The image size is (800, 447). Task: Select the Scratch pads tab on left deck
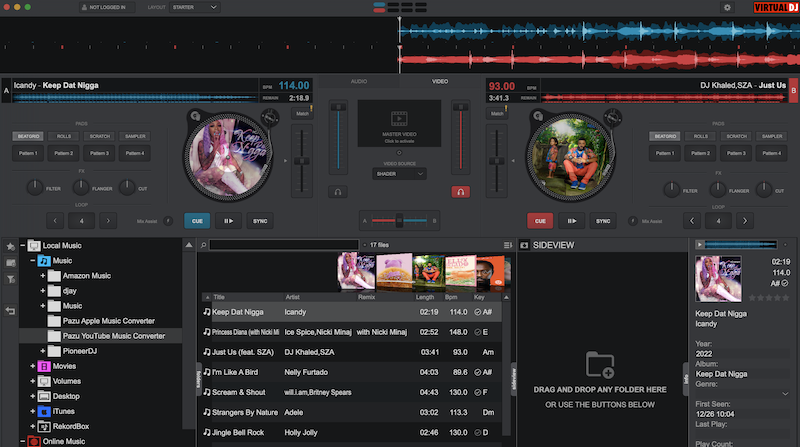tap(97, 136)
